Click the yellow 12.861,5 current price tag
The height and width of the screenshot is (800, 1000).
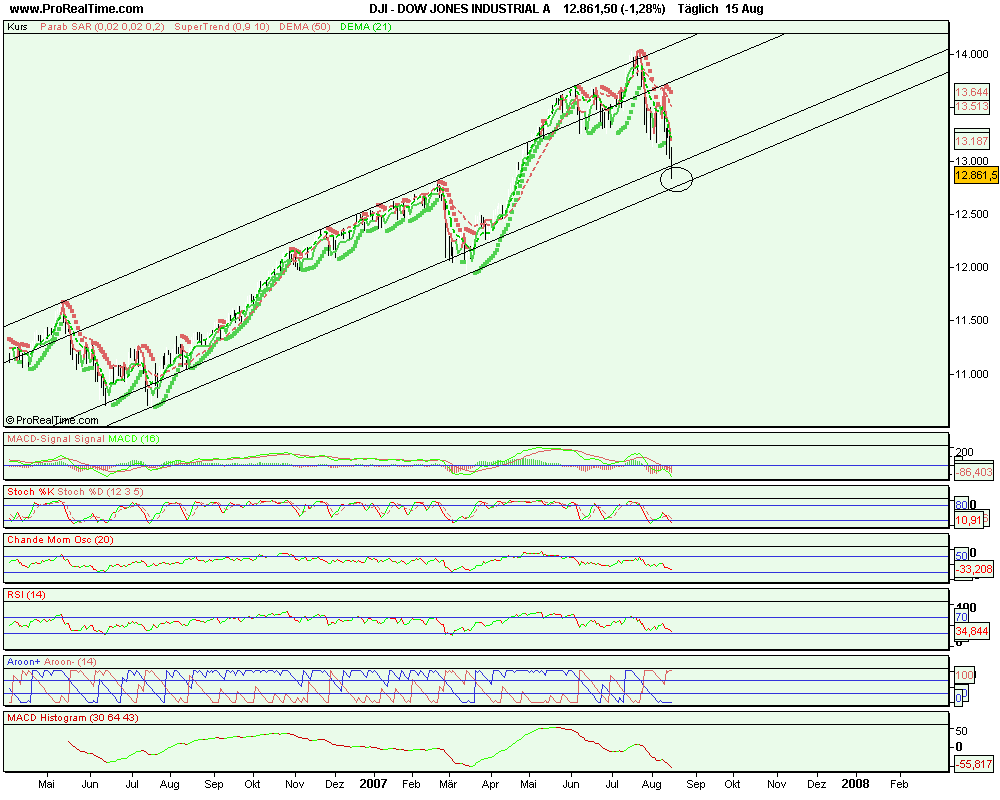click(976, 175)
